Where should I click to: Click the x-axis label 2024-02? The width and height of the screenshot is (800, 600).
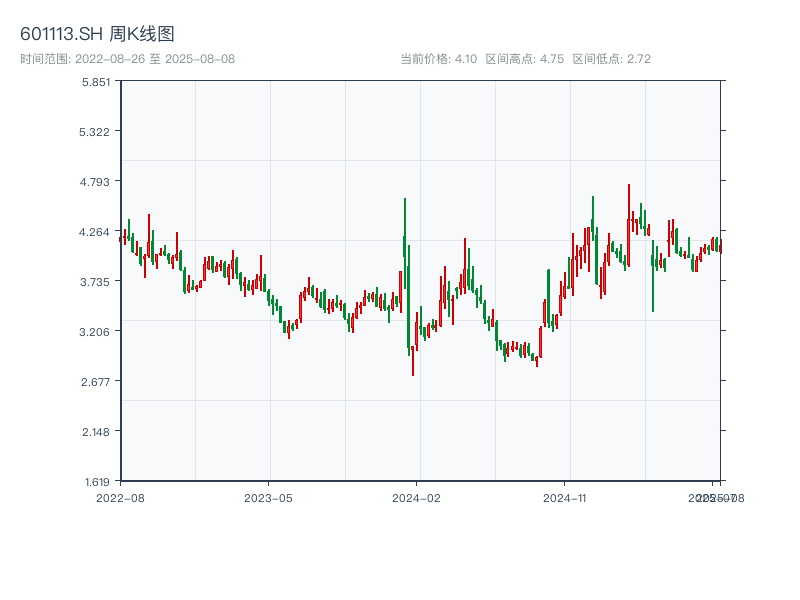(416, 498)
